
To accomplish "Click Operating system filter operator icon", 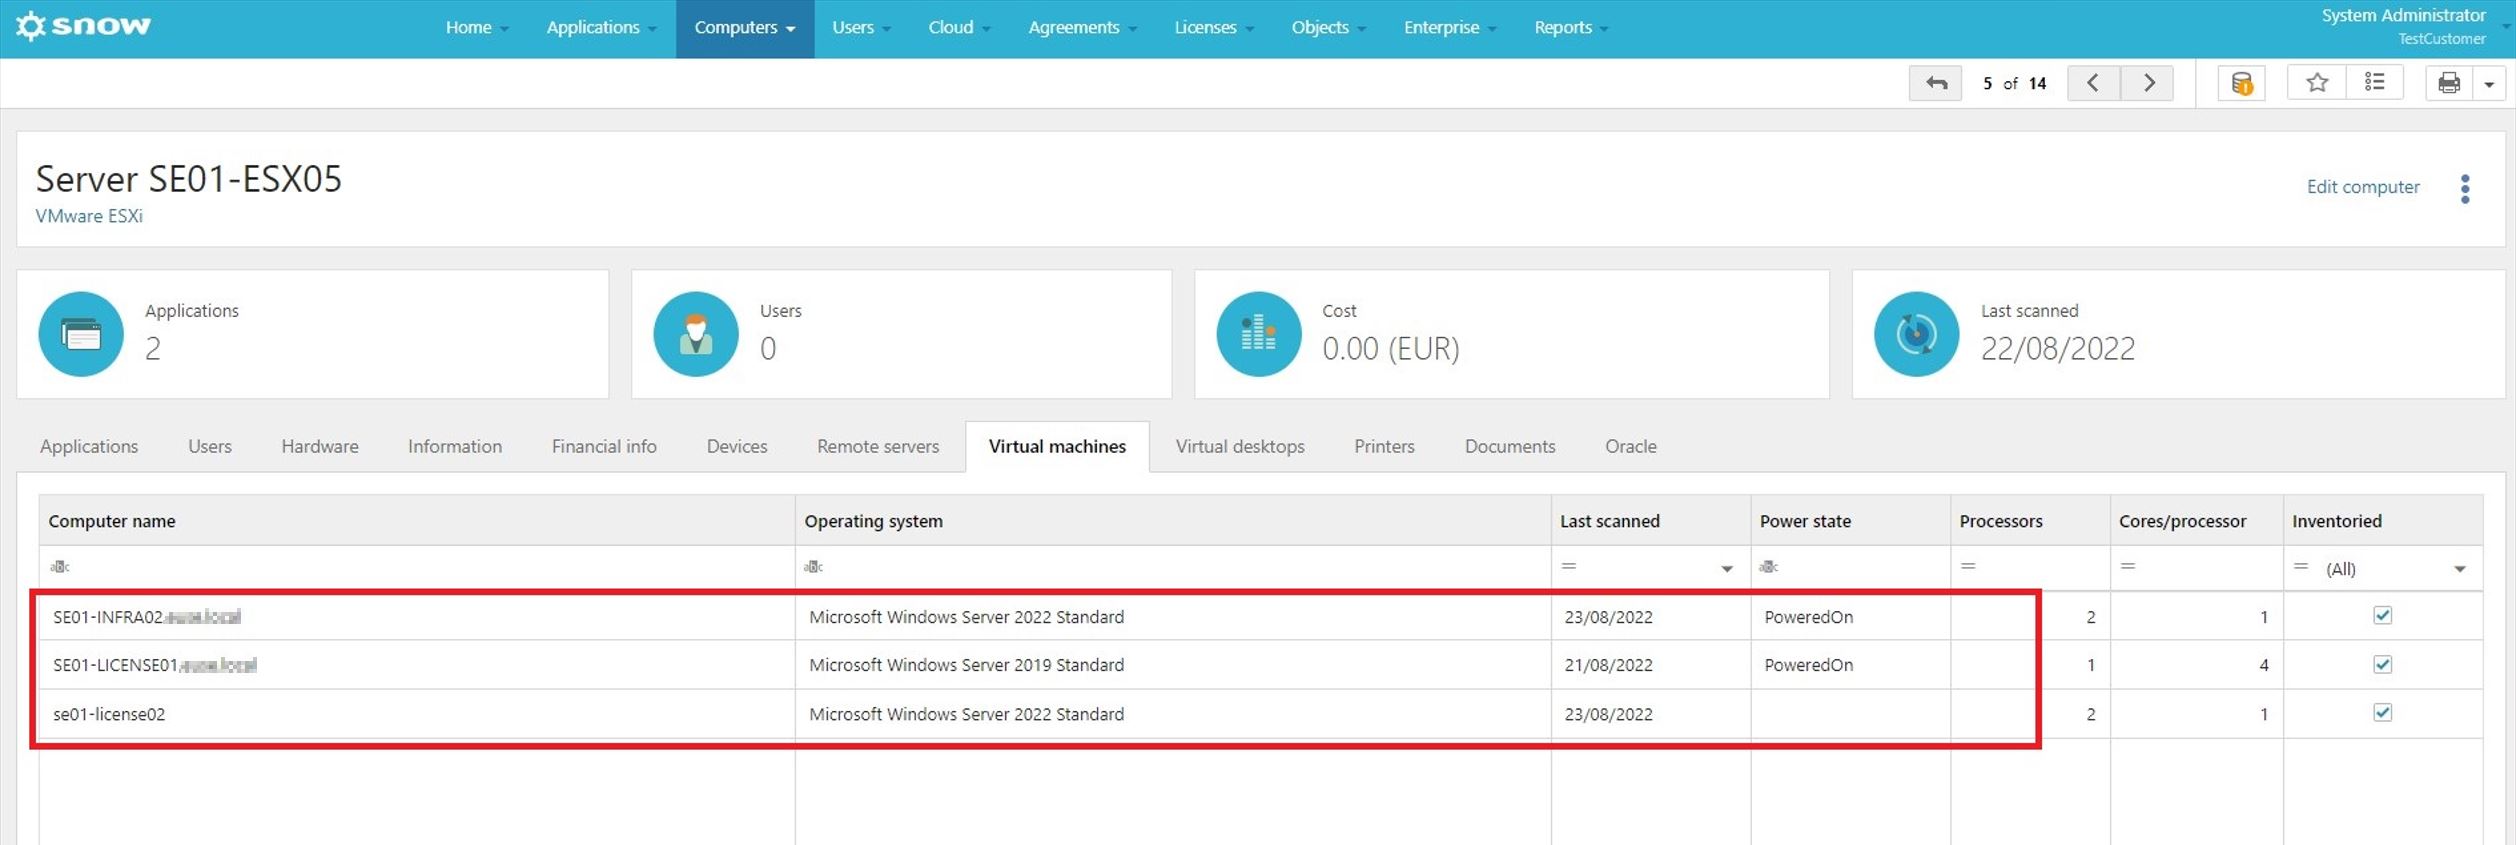I will click(814, 567).
